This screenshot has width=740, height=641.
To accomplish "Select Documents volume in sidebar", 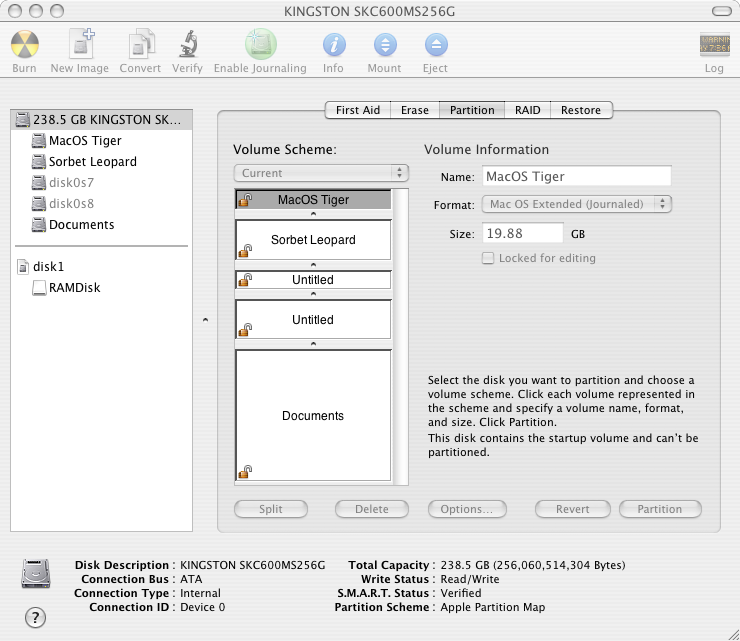I will pyautogui.click(x=101, y=225).
